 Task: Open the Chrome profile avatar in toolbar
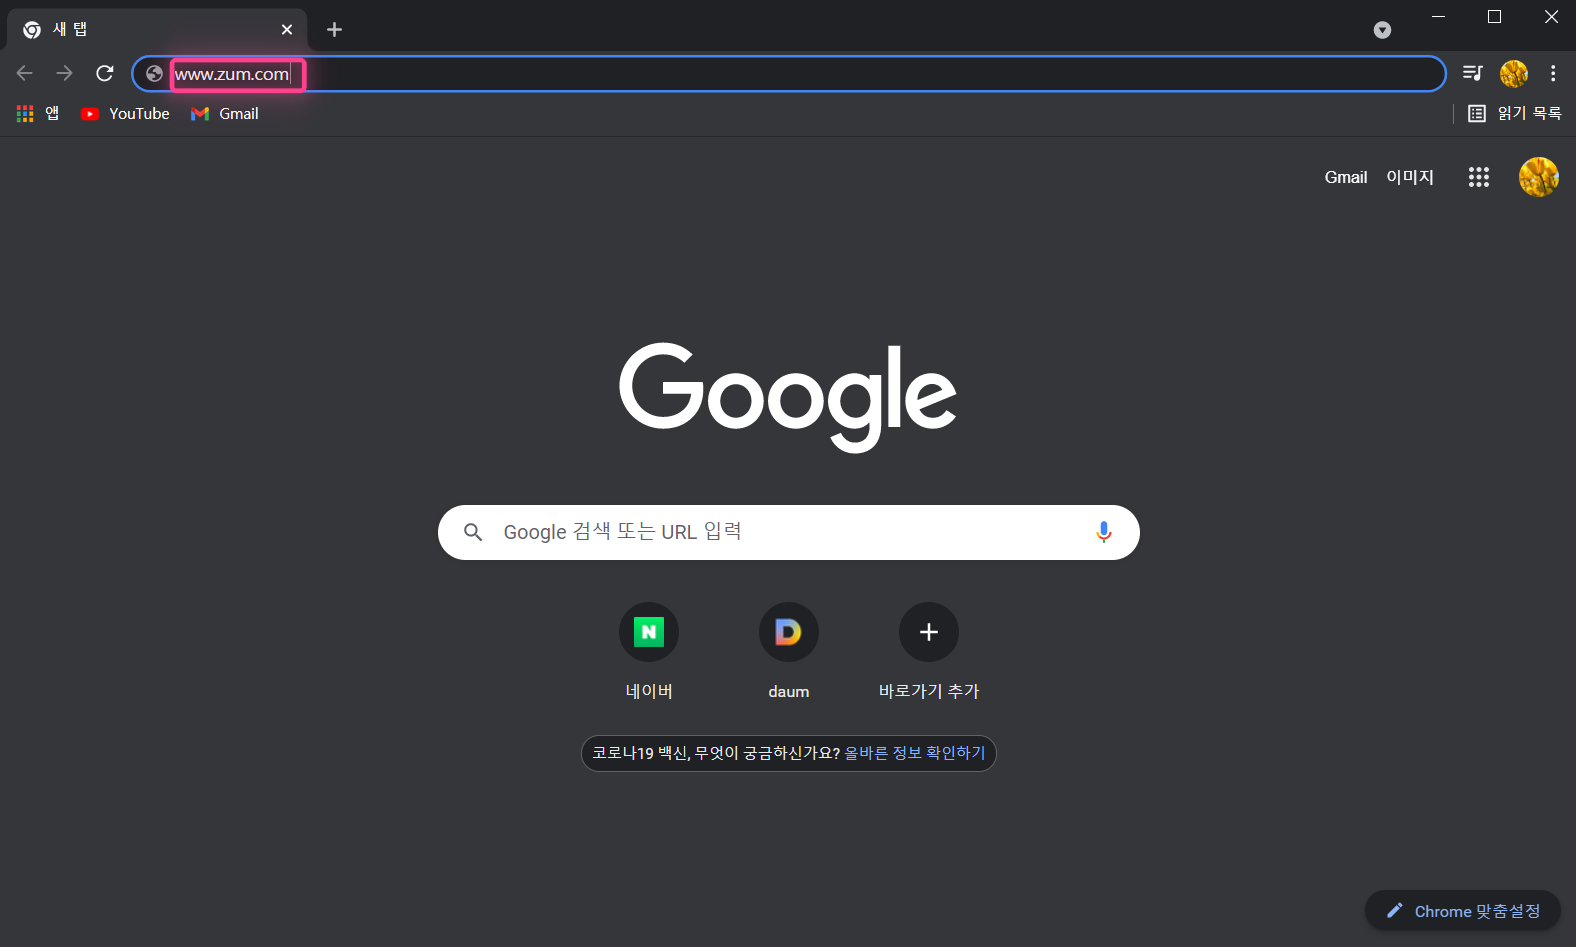pos(1514,73)
